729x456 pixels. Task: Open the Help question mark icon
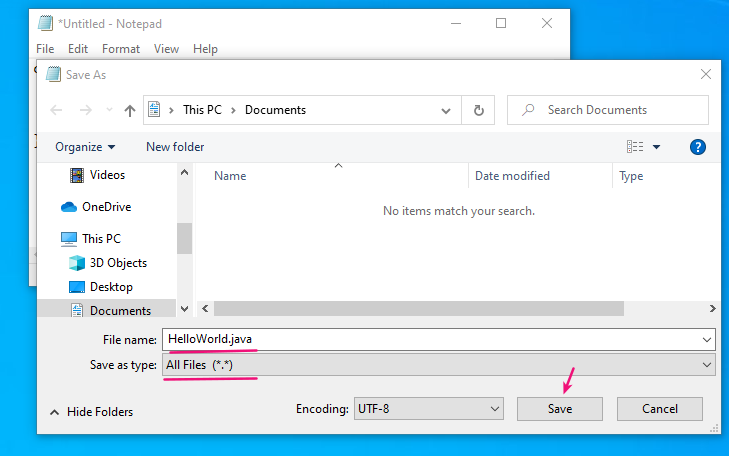click(x=698, y=147)
